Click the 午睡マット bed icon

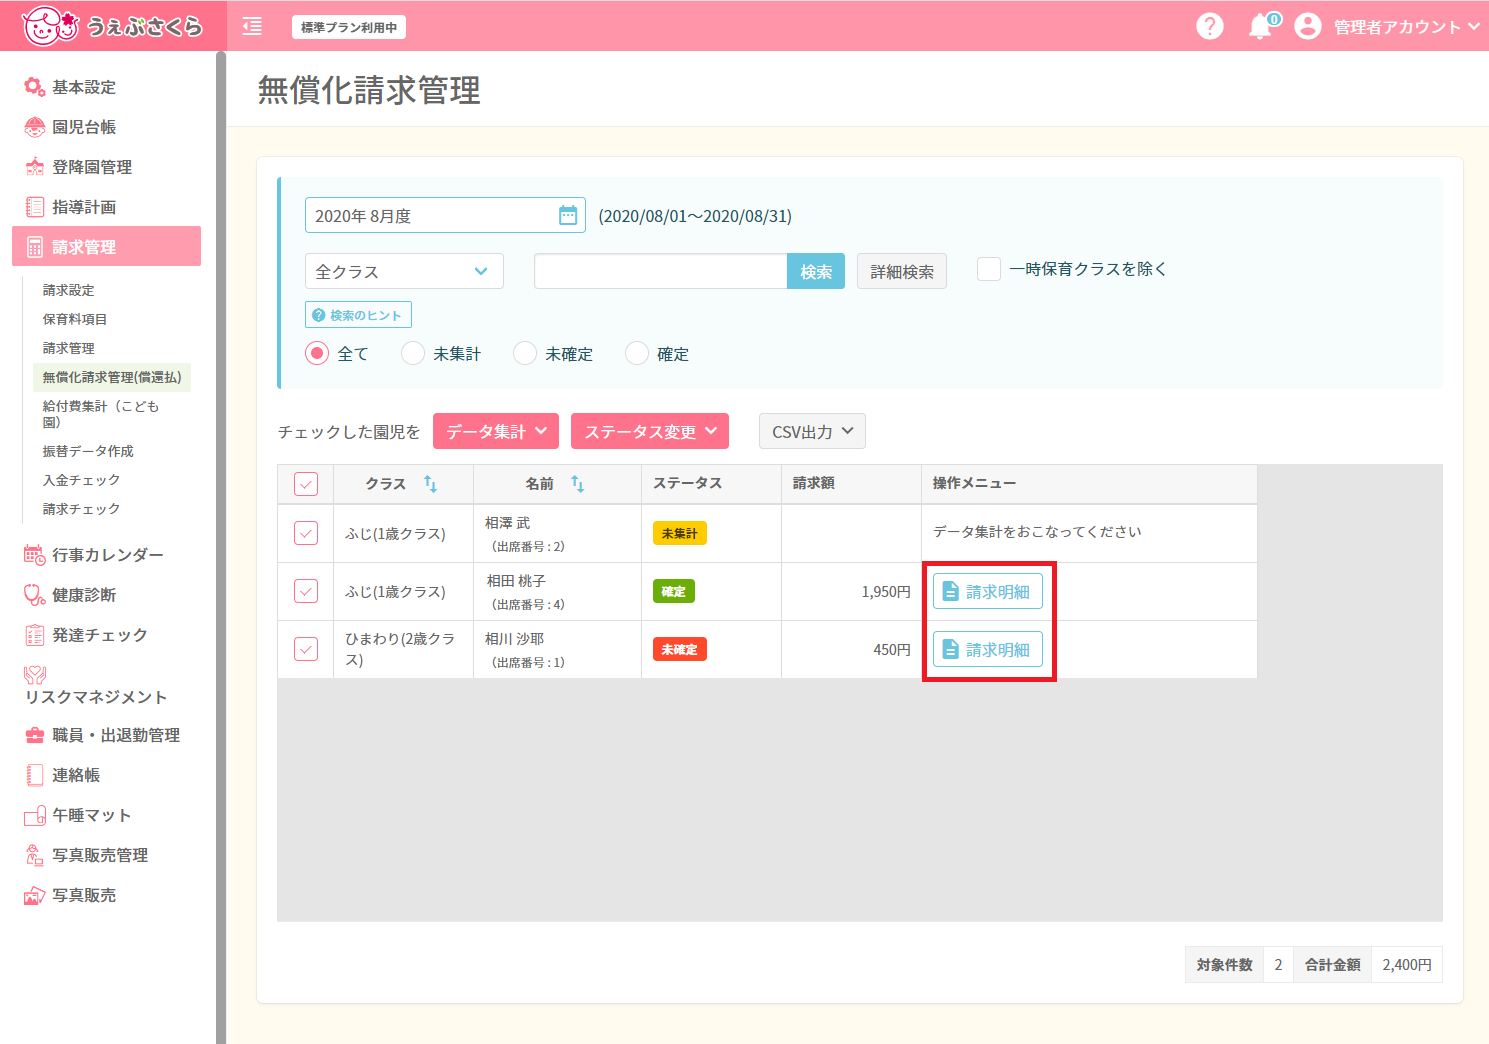point(35,815)
